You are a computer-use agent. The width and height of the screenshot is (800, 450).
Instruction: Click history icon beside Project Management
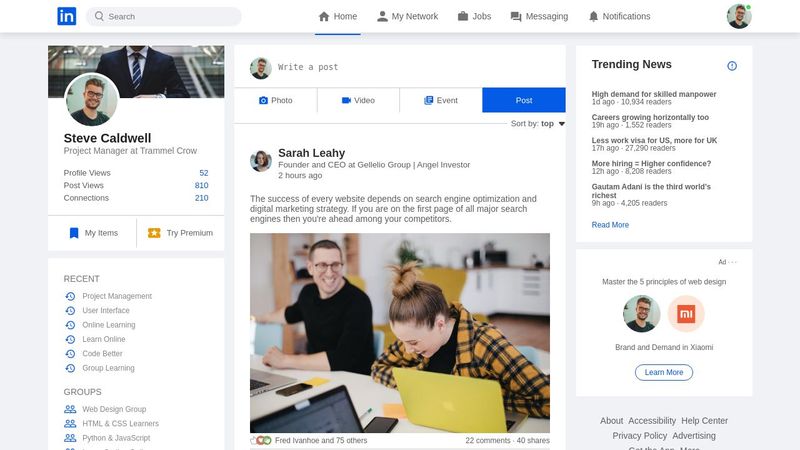[70, 296]
